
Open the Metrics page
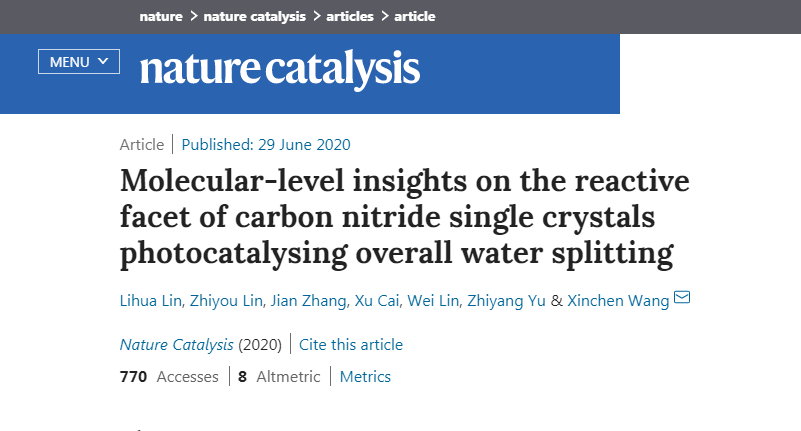pos(365,377)
